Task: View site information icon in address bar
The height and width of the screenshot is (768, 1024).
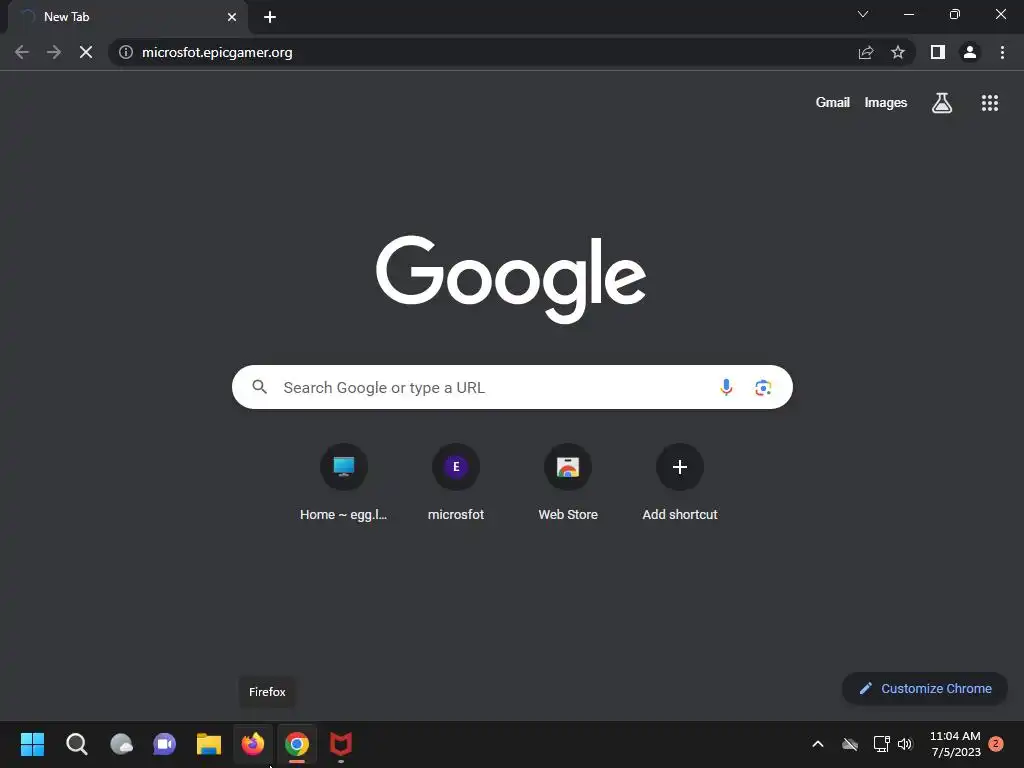Action: point(126,52)
